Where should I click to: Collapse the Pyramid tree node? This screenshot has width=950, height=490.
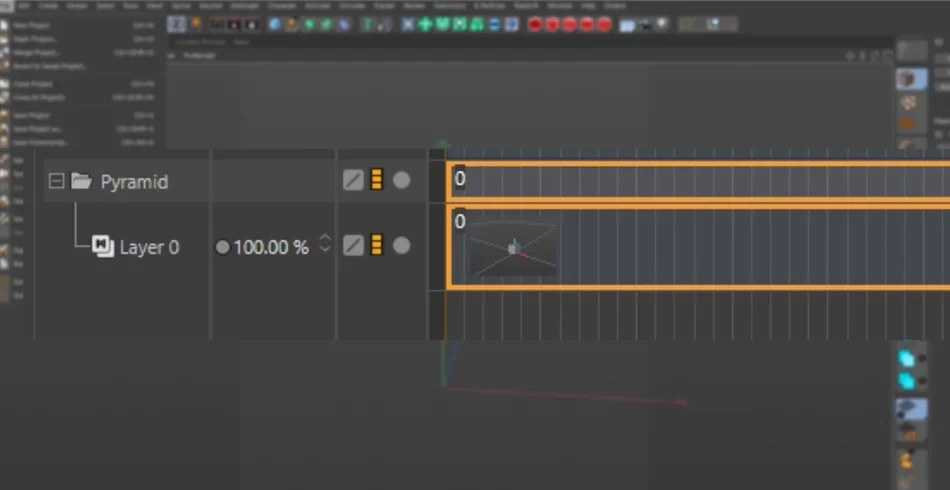point(56,180)
